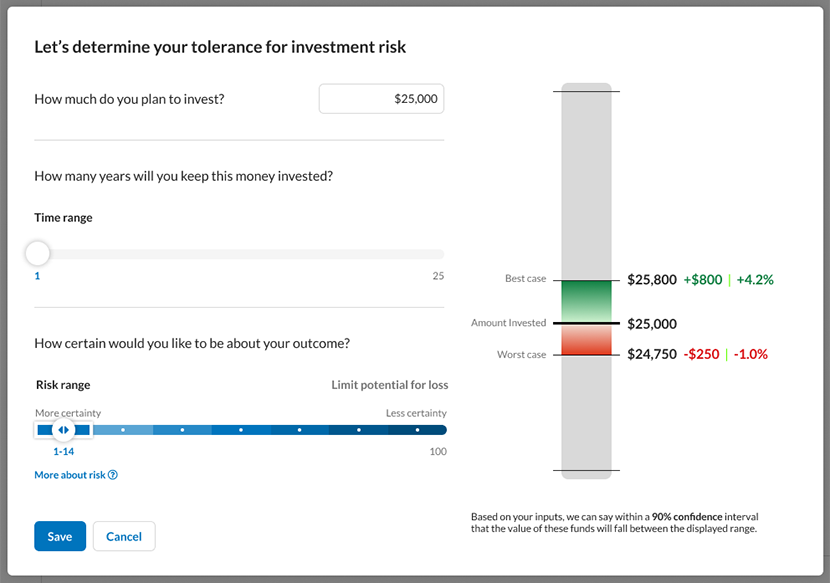
Task: Click the "100" label at the risk slider end
Action: tap(439, 451)
